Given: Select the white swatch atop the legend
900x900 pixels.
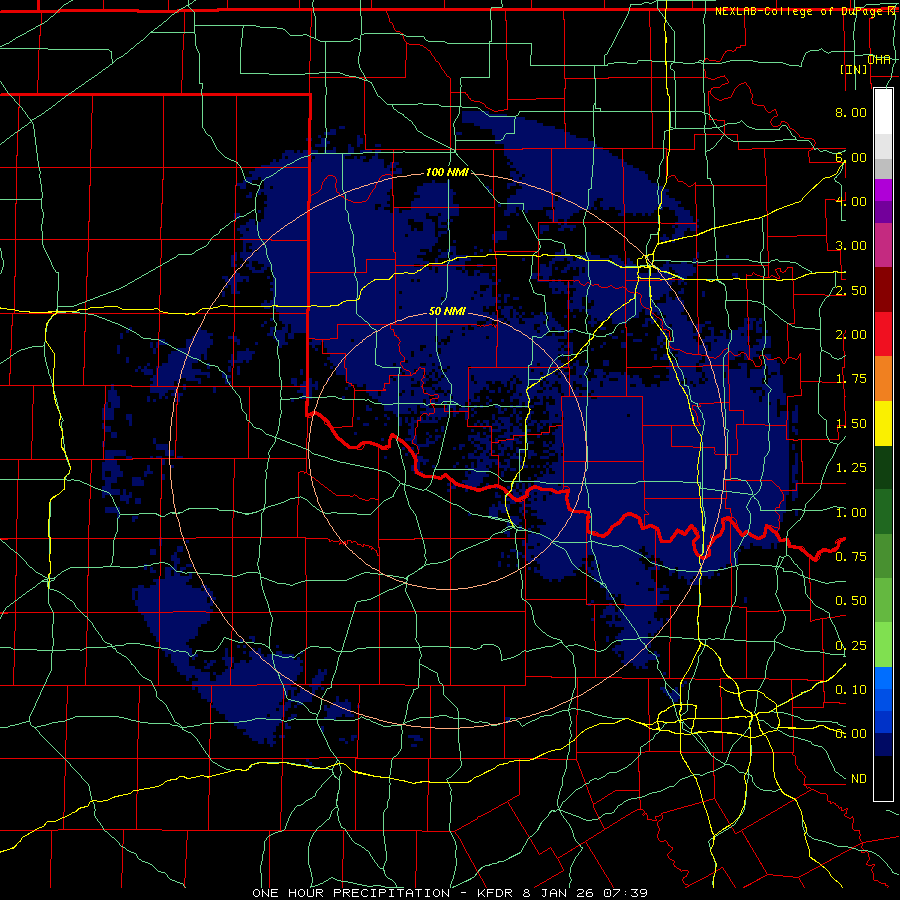Looking at the screenshot, I should tap(883, 112).
